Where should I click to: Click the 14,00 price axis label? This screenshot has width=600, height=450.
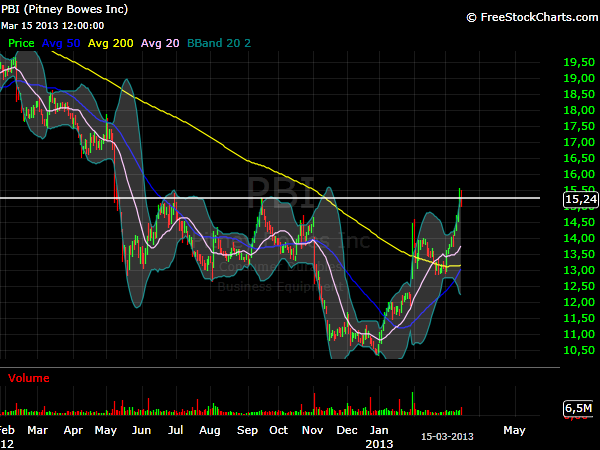579,238
